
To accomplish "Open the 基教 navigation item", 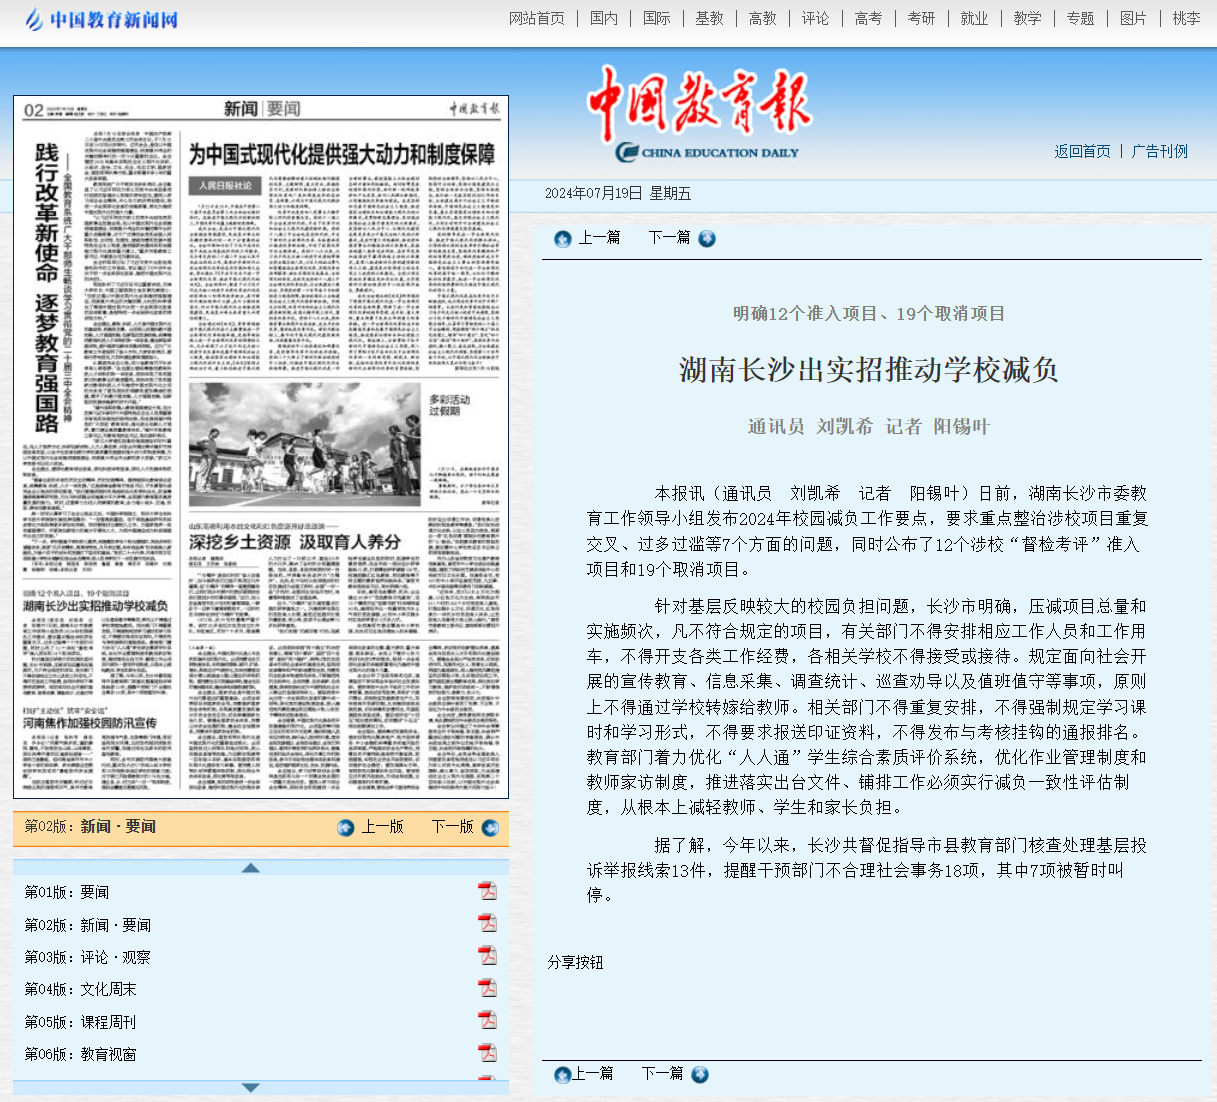I will point(710,18).
